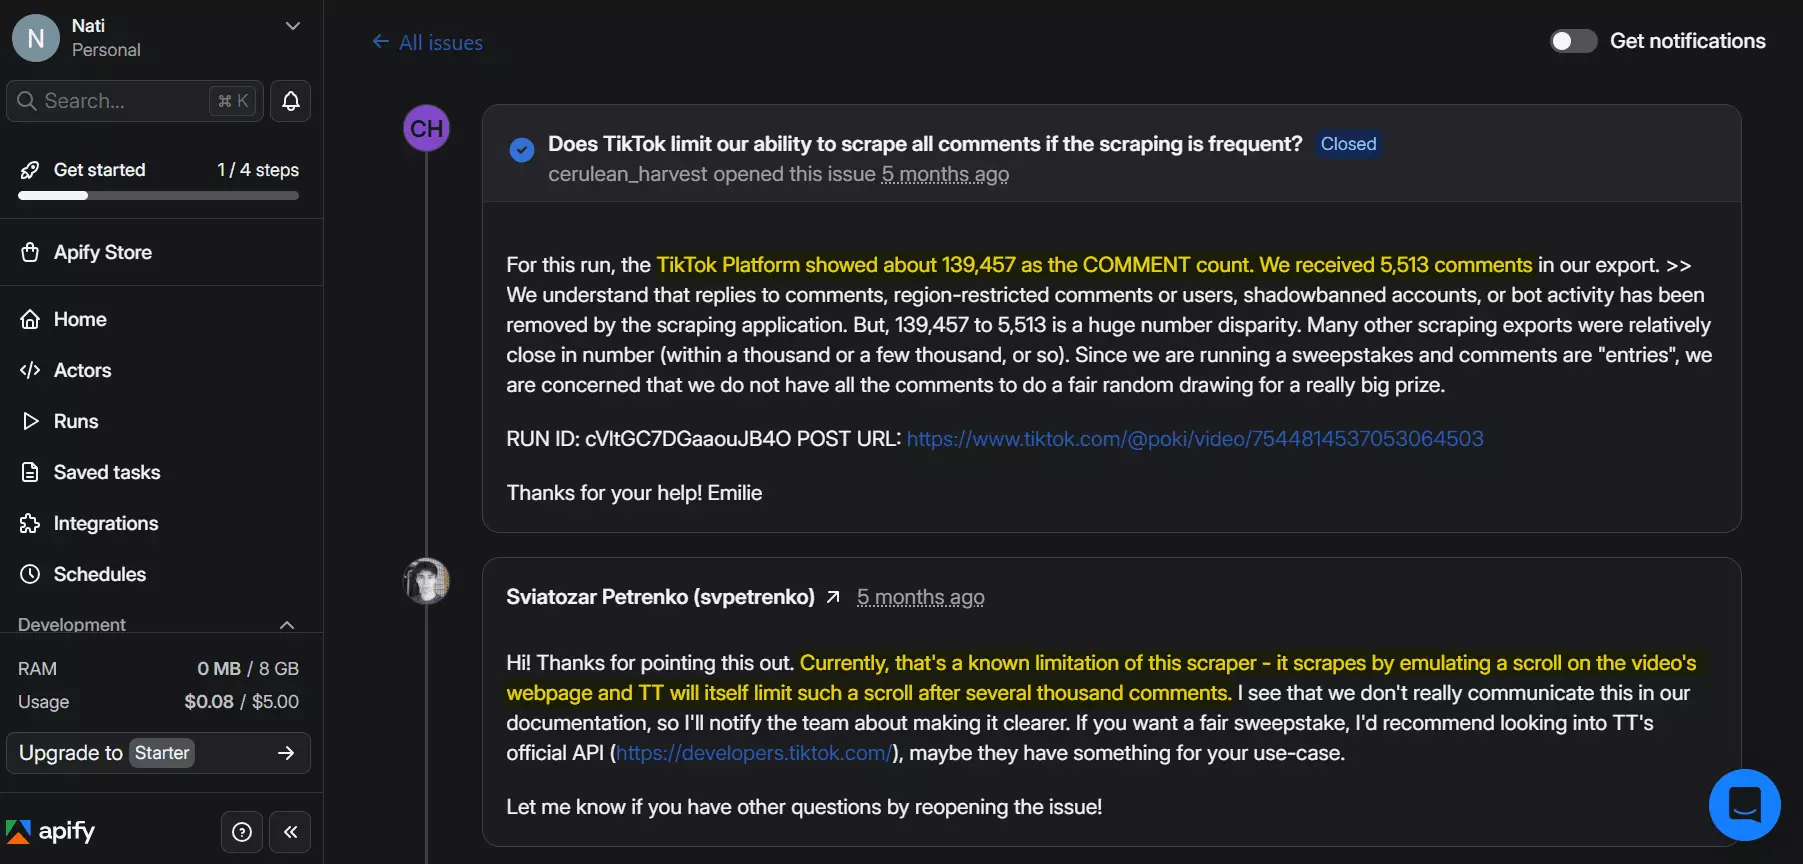Image resolution: width=1803 pixels, height=864 pixels.
Task: Expand the Nati Personal account dropdown
Action: tap(292, 26)
